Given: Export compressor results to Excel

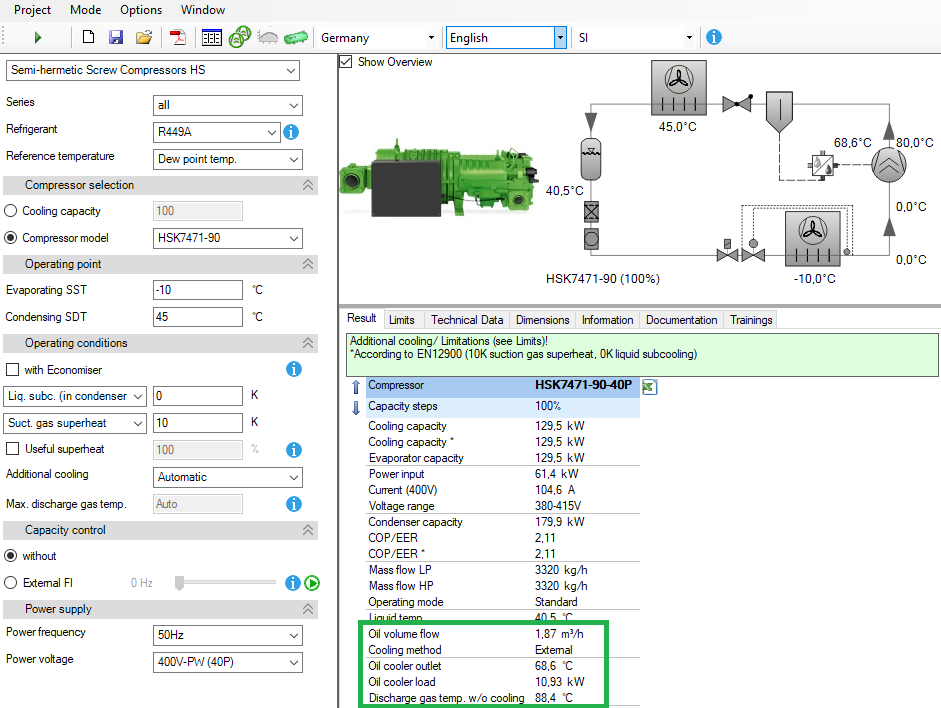Looking at the screenshot, I should pyautogui.click(x=649, y=385).
